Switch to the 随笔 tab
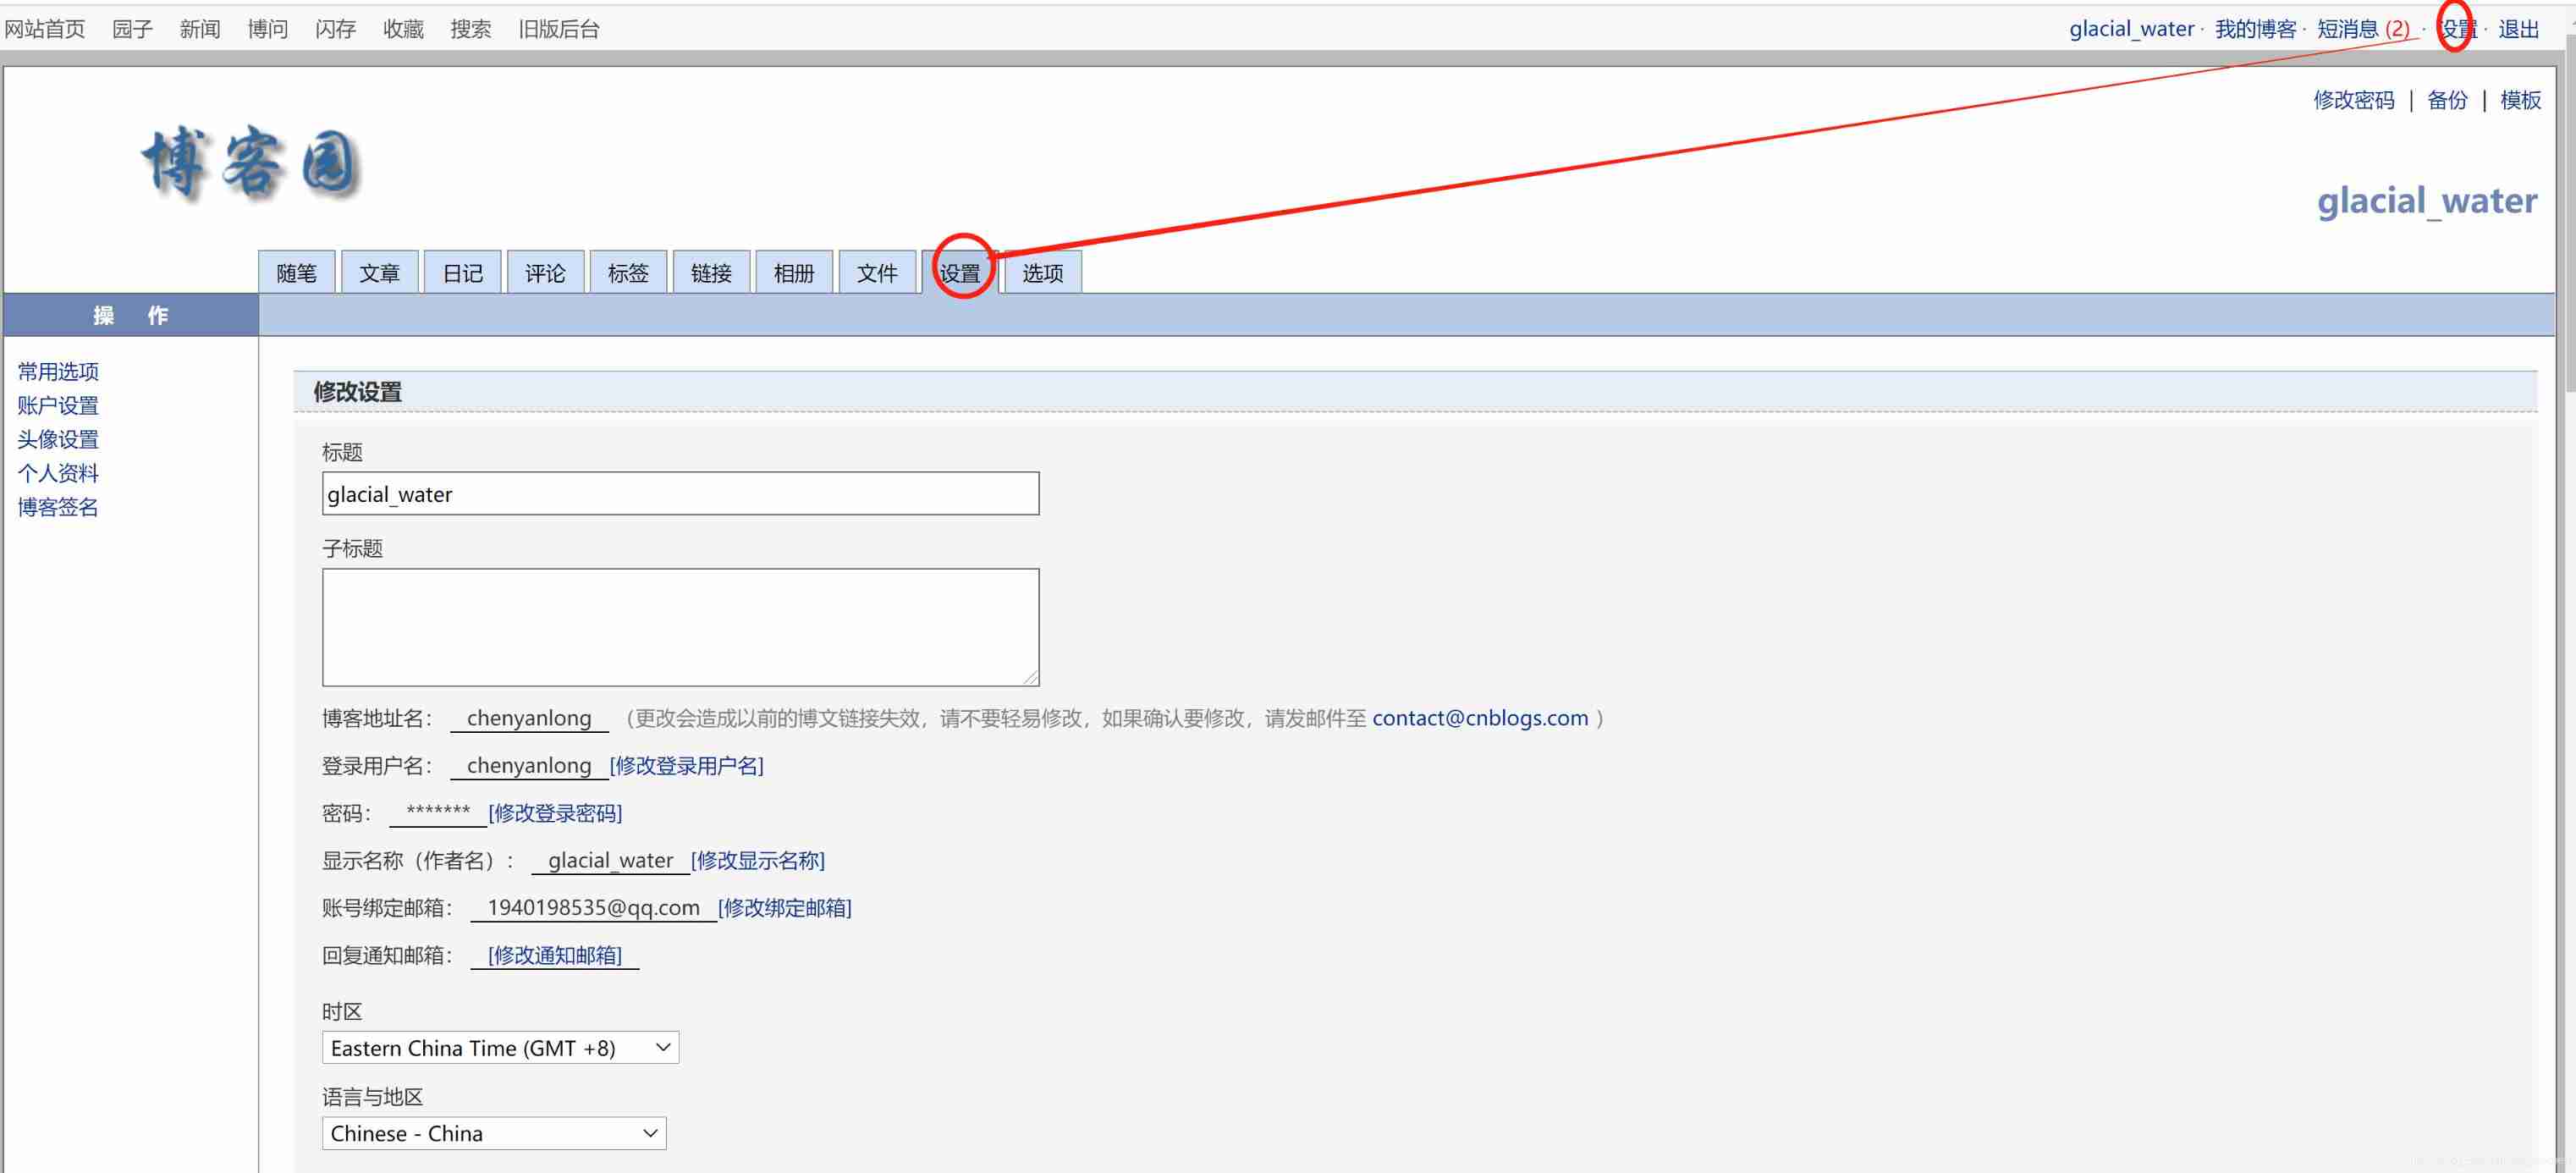This screenshot has height=1173, width=2576. 296,271
